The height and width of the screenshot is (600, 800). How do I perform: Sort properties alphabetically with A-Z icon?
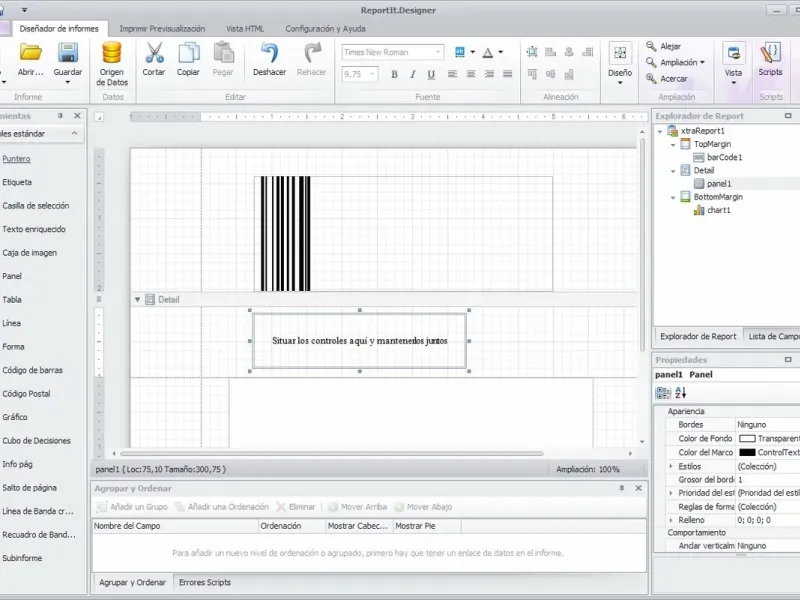pos(681,393)
